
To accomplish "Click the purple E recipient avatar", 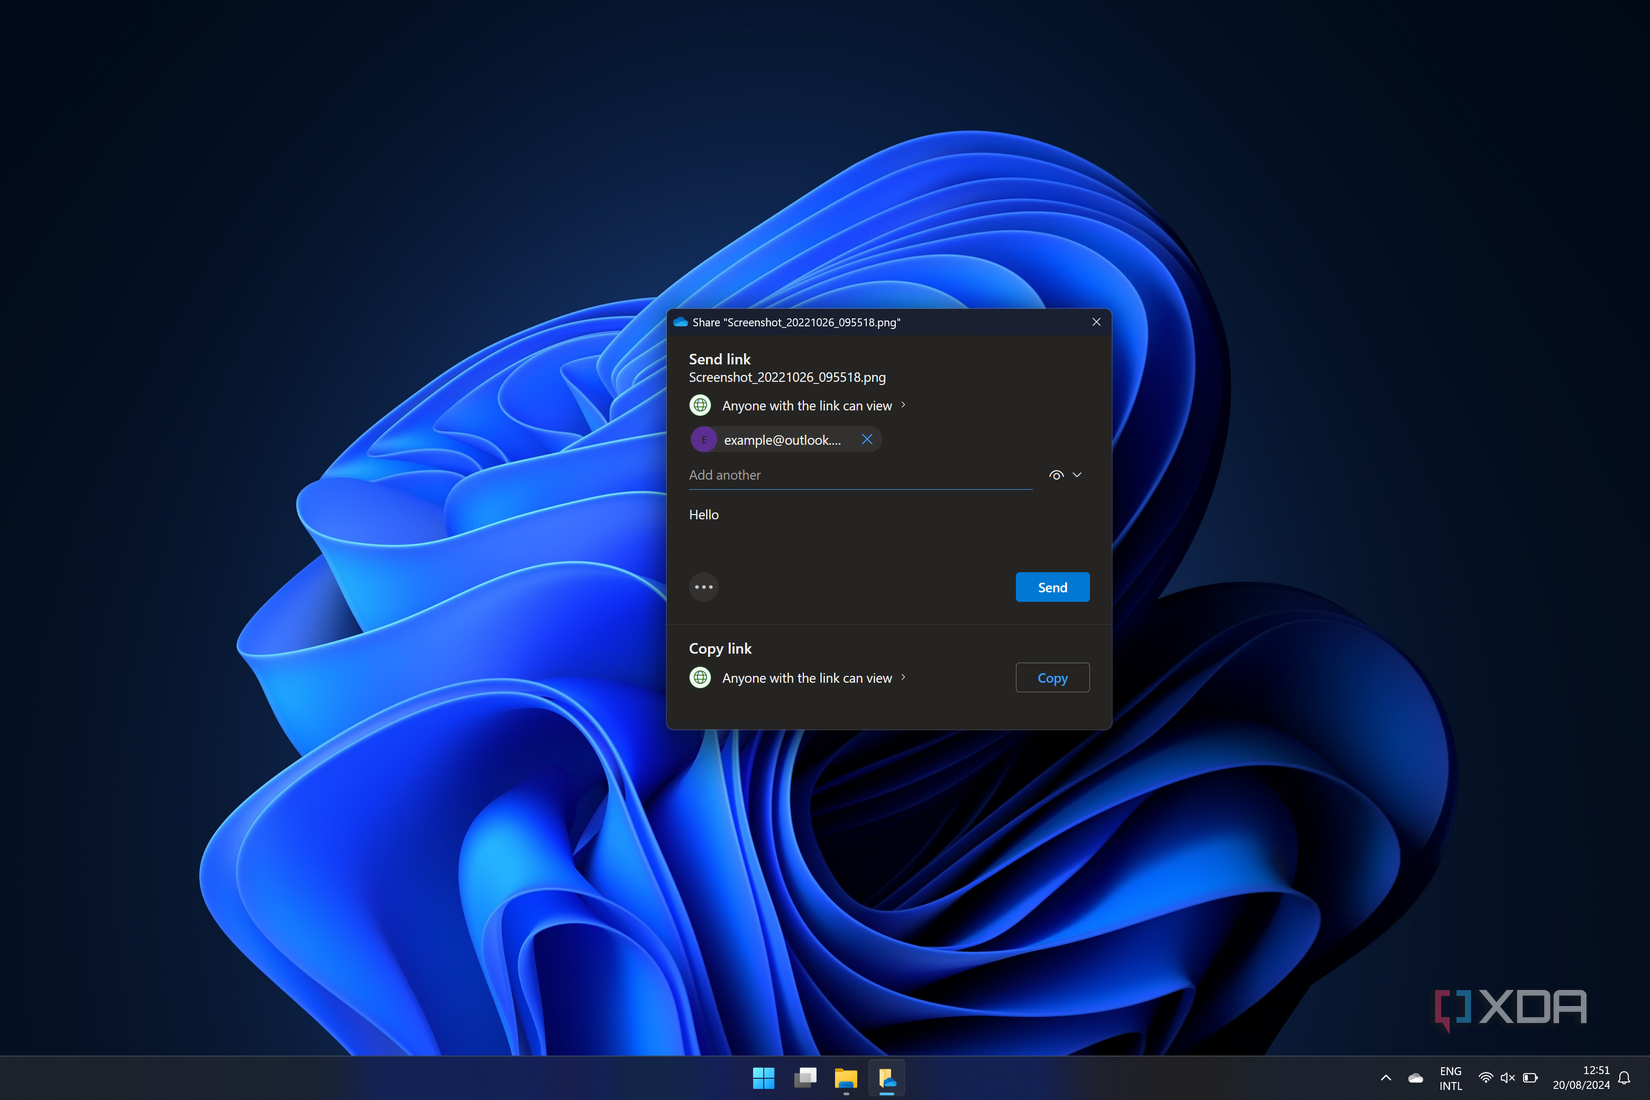I will pos(704,439).
